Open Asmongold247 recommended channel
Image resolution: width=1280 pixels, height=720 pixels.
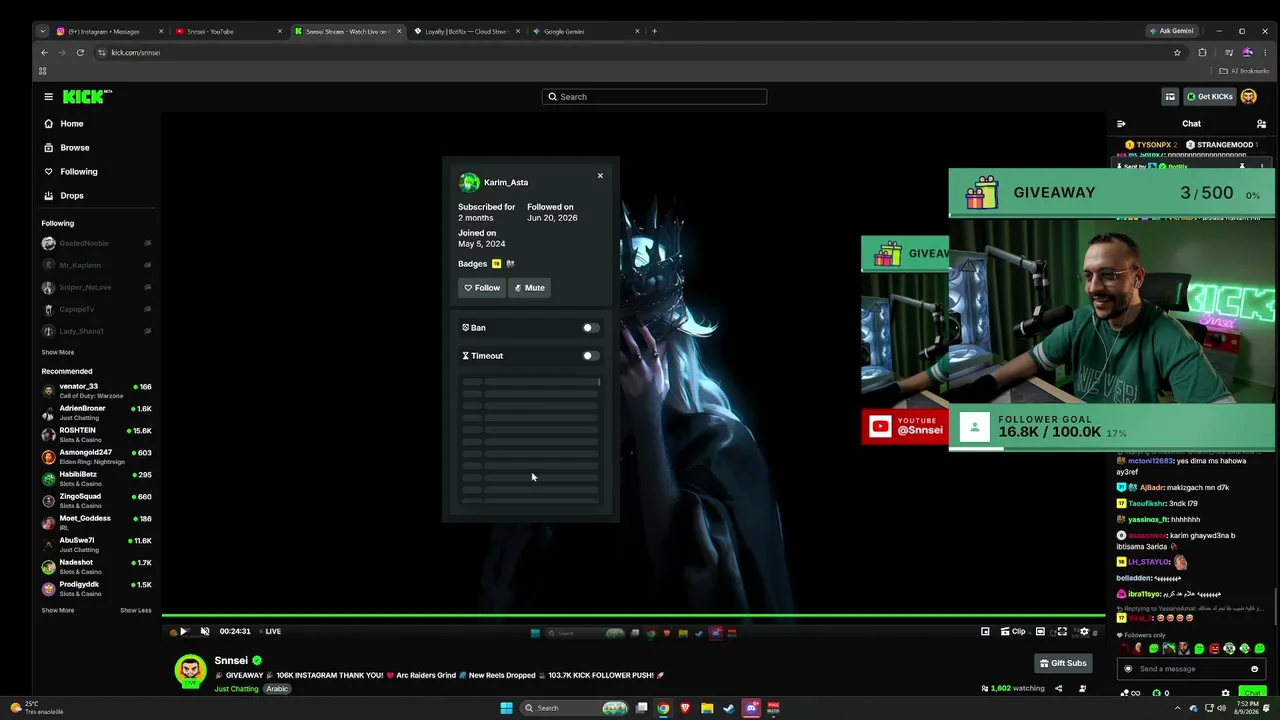pos(96,456)
